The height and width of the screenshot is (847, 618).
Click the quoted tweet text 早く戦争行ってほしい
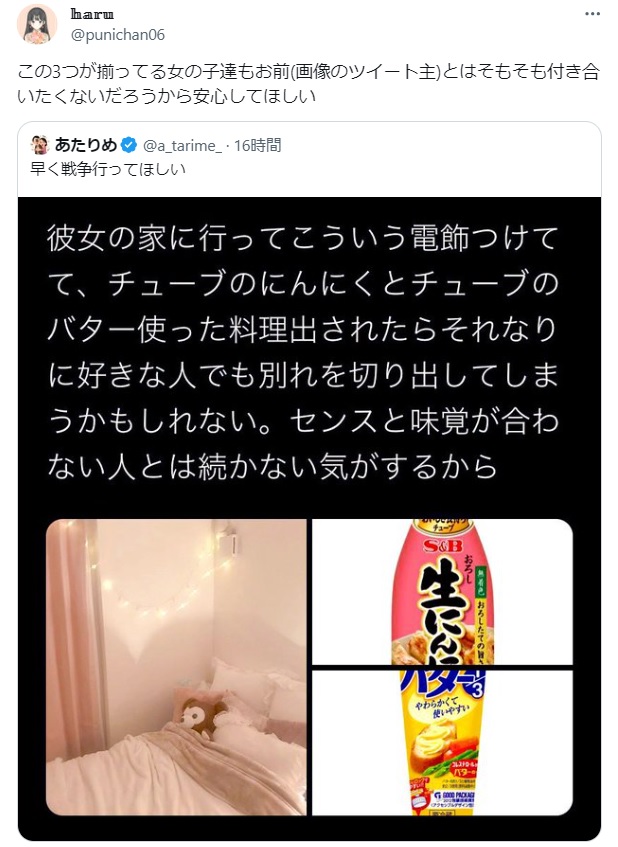[x=108, y=169]
